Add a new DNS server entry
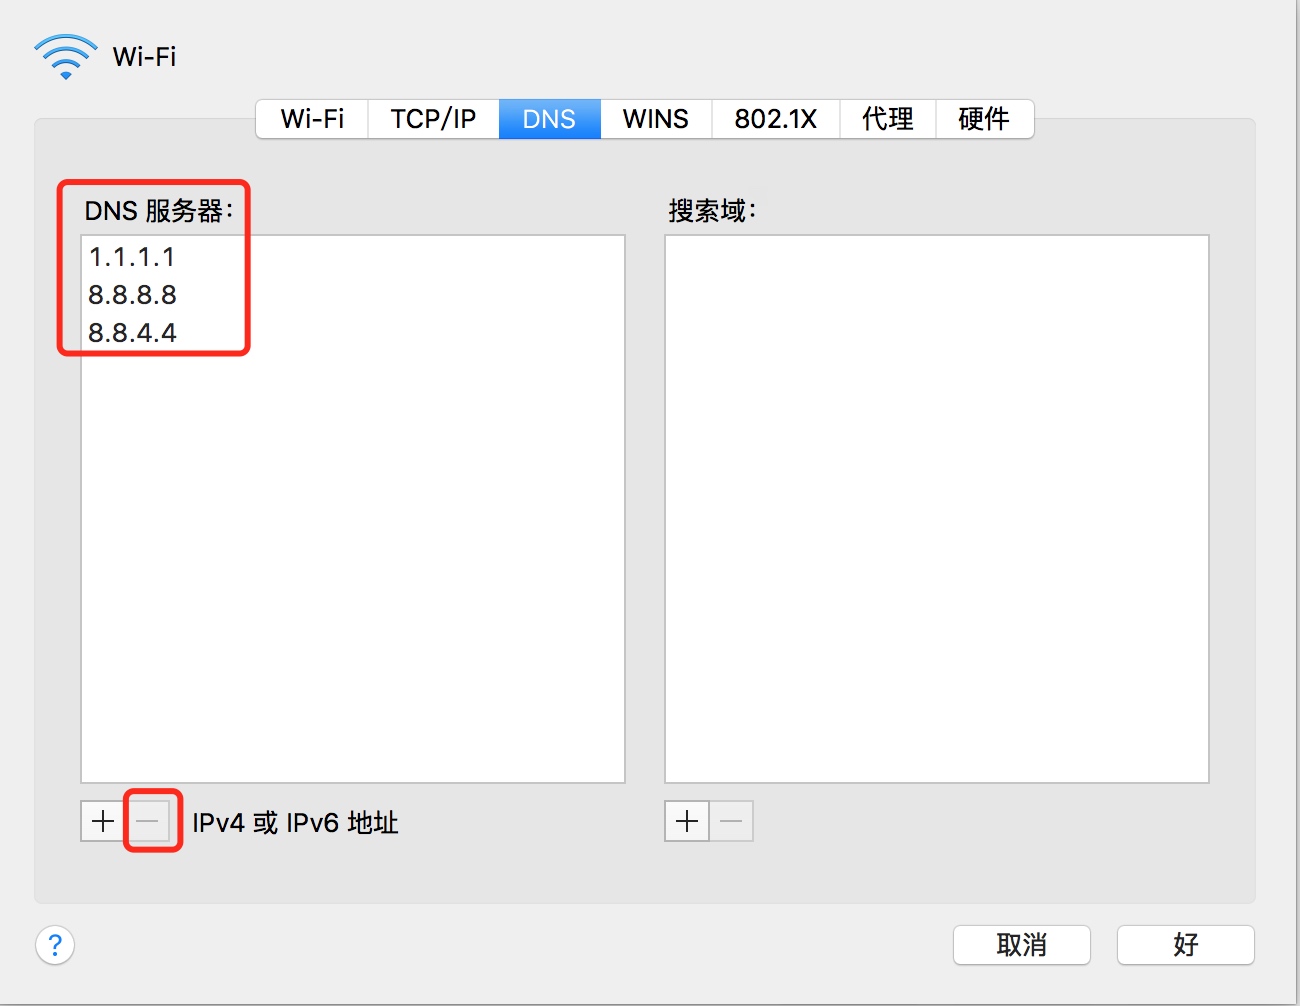 (103, 822)
